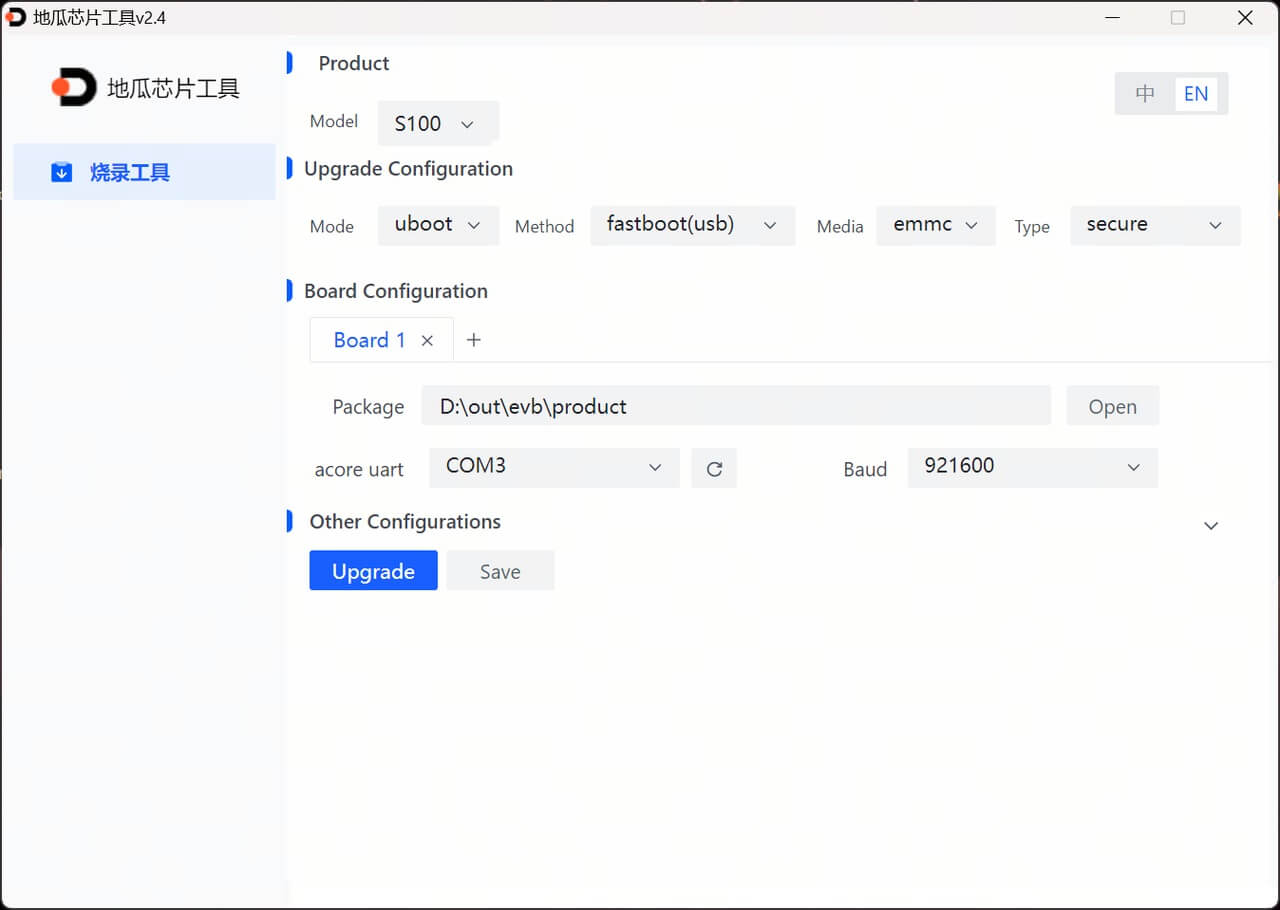Select the acore uart COM3 dropdown
This screenshot has width=1280, height=910.
554,467
